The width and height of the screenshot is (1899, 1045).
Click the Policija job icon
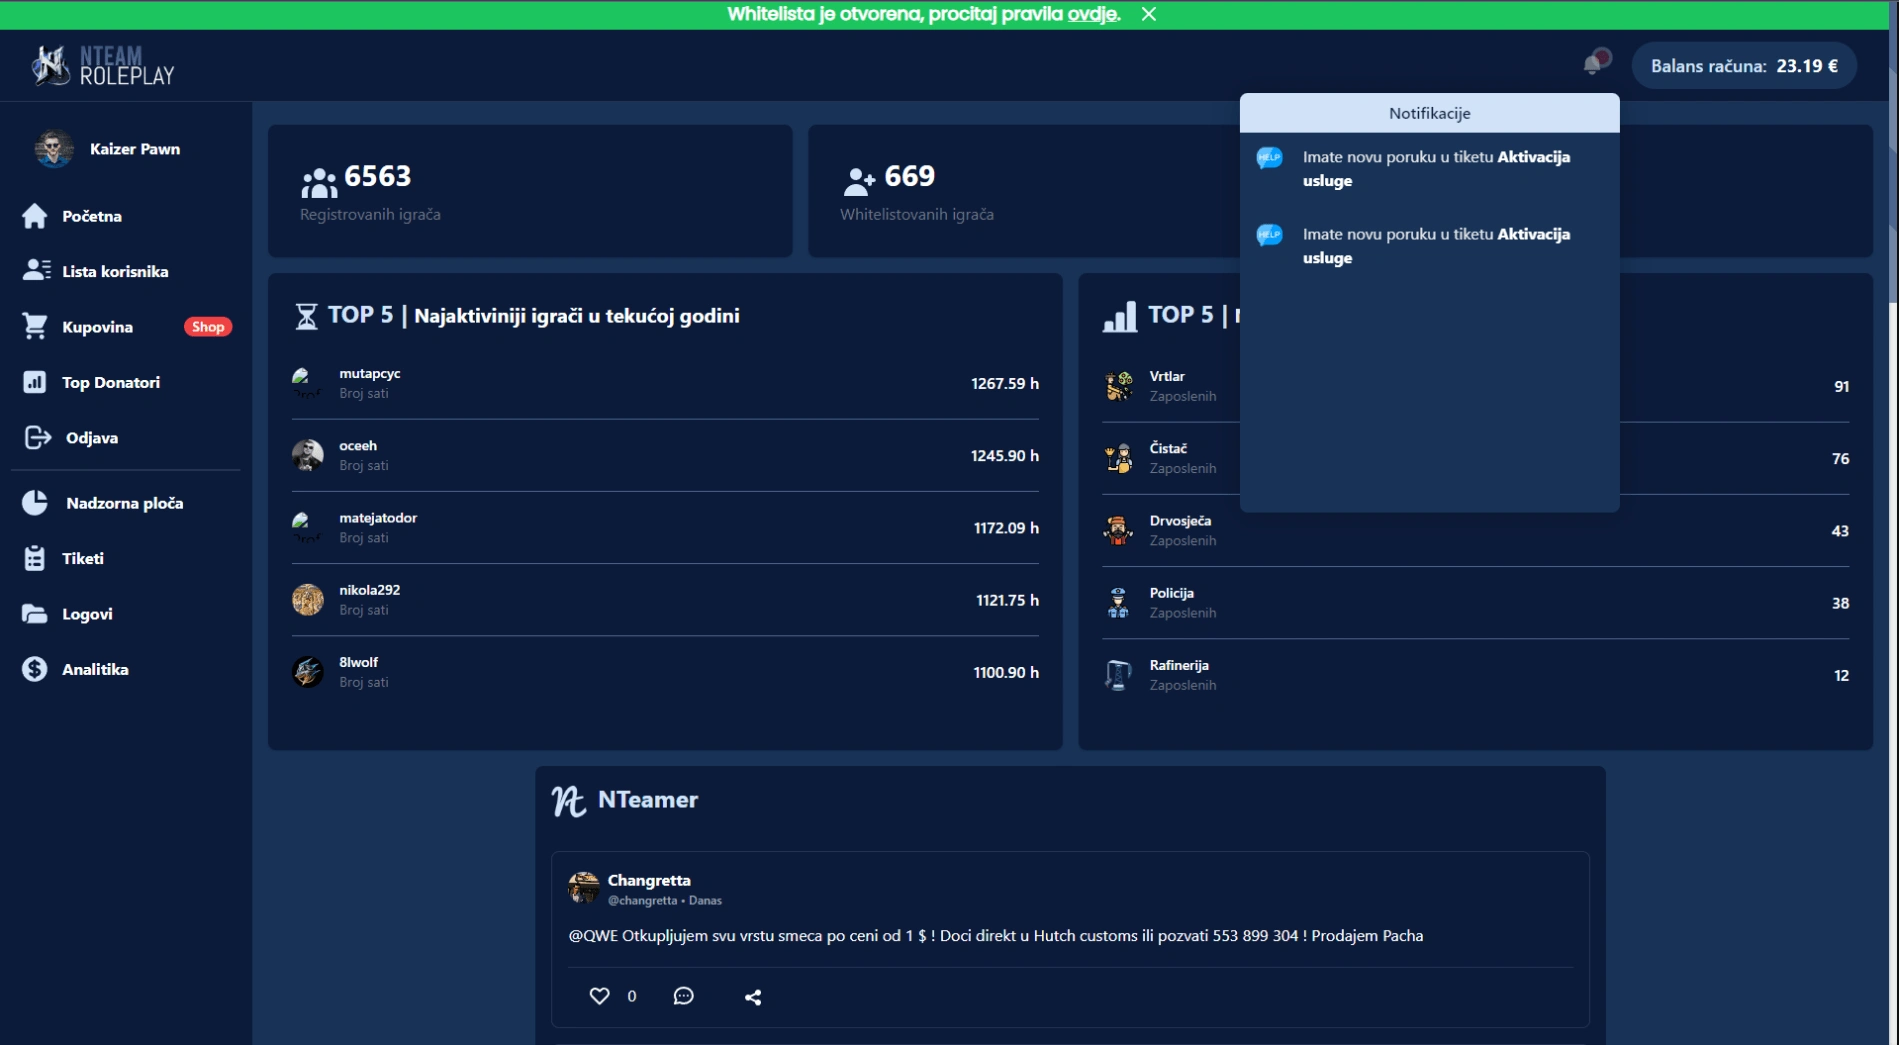1118,603
